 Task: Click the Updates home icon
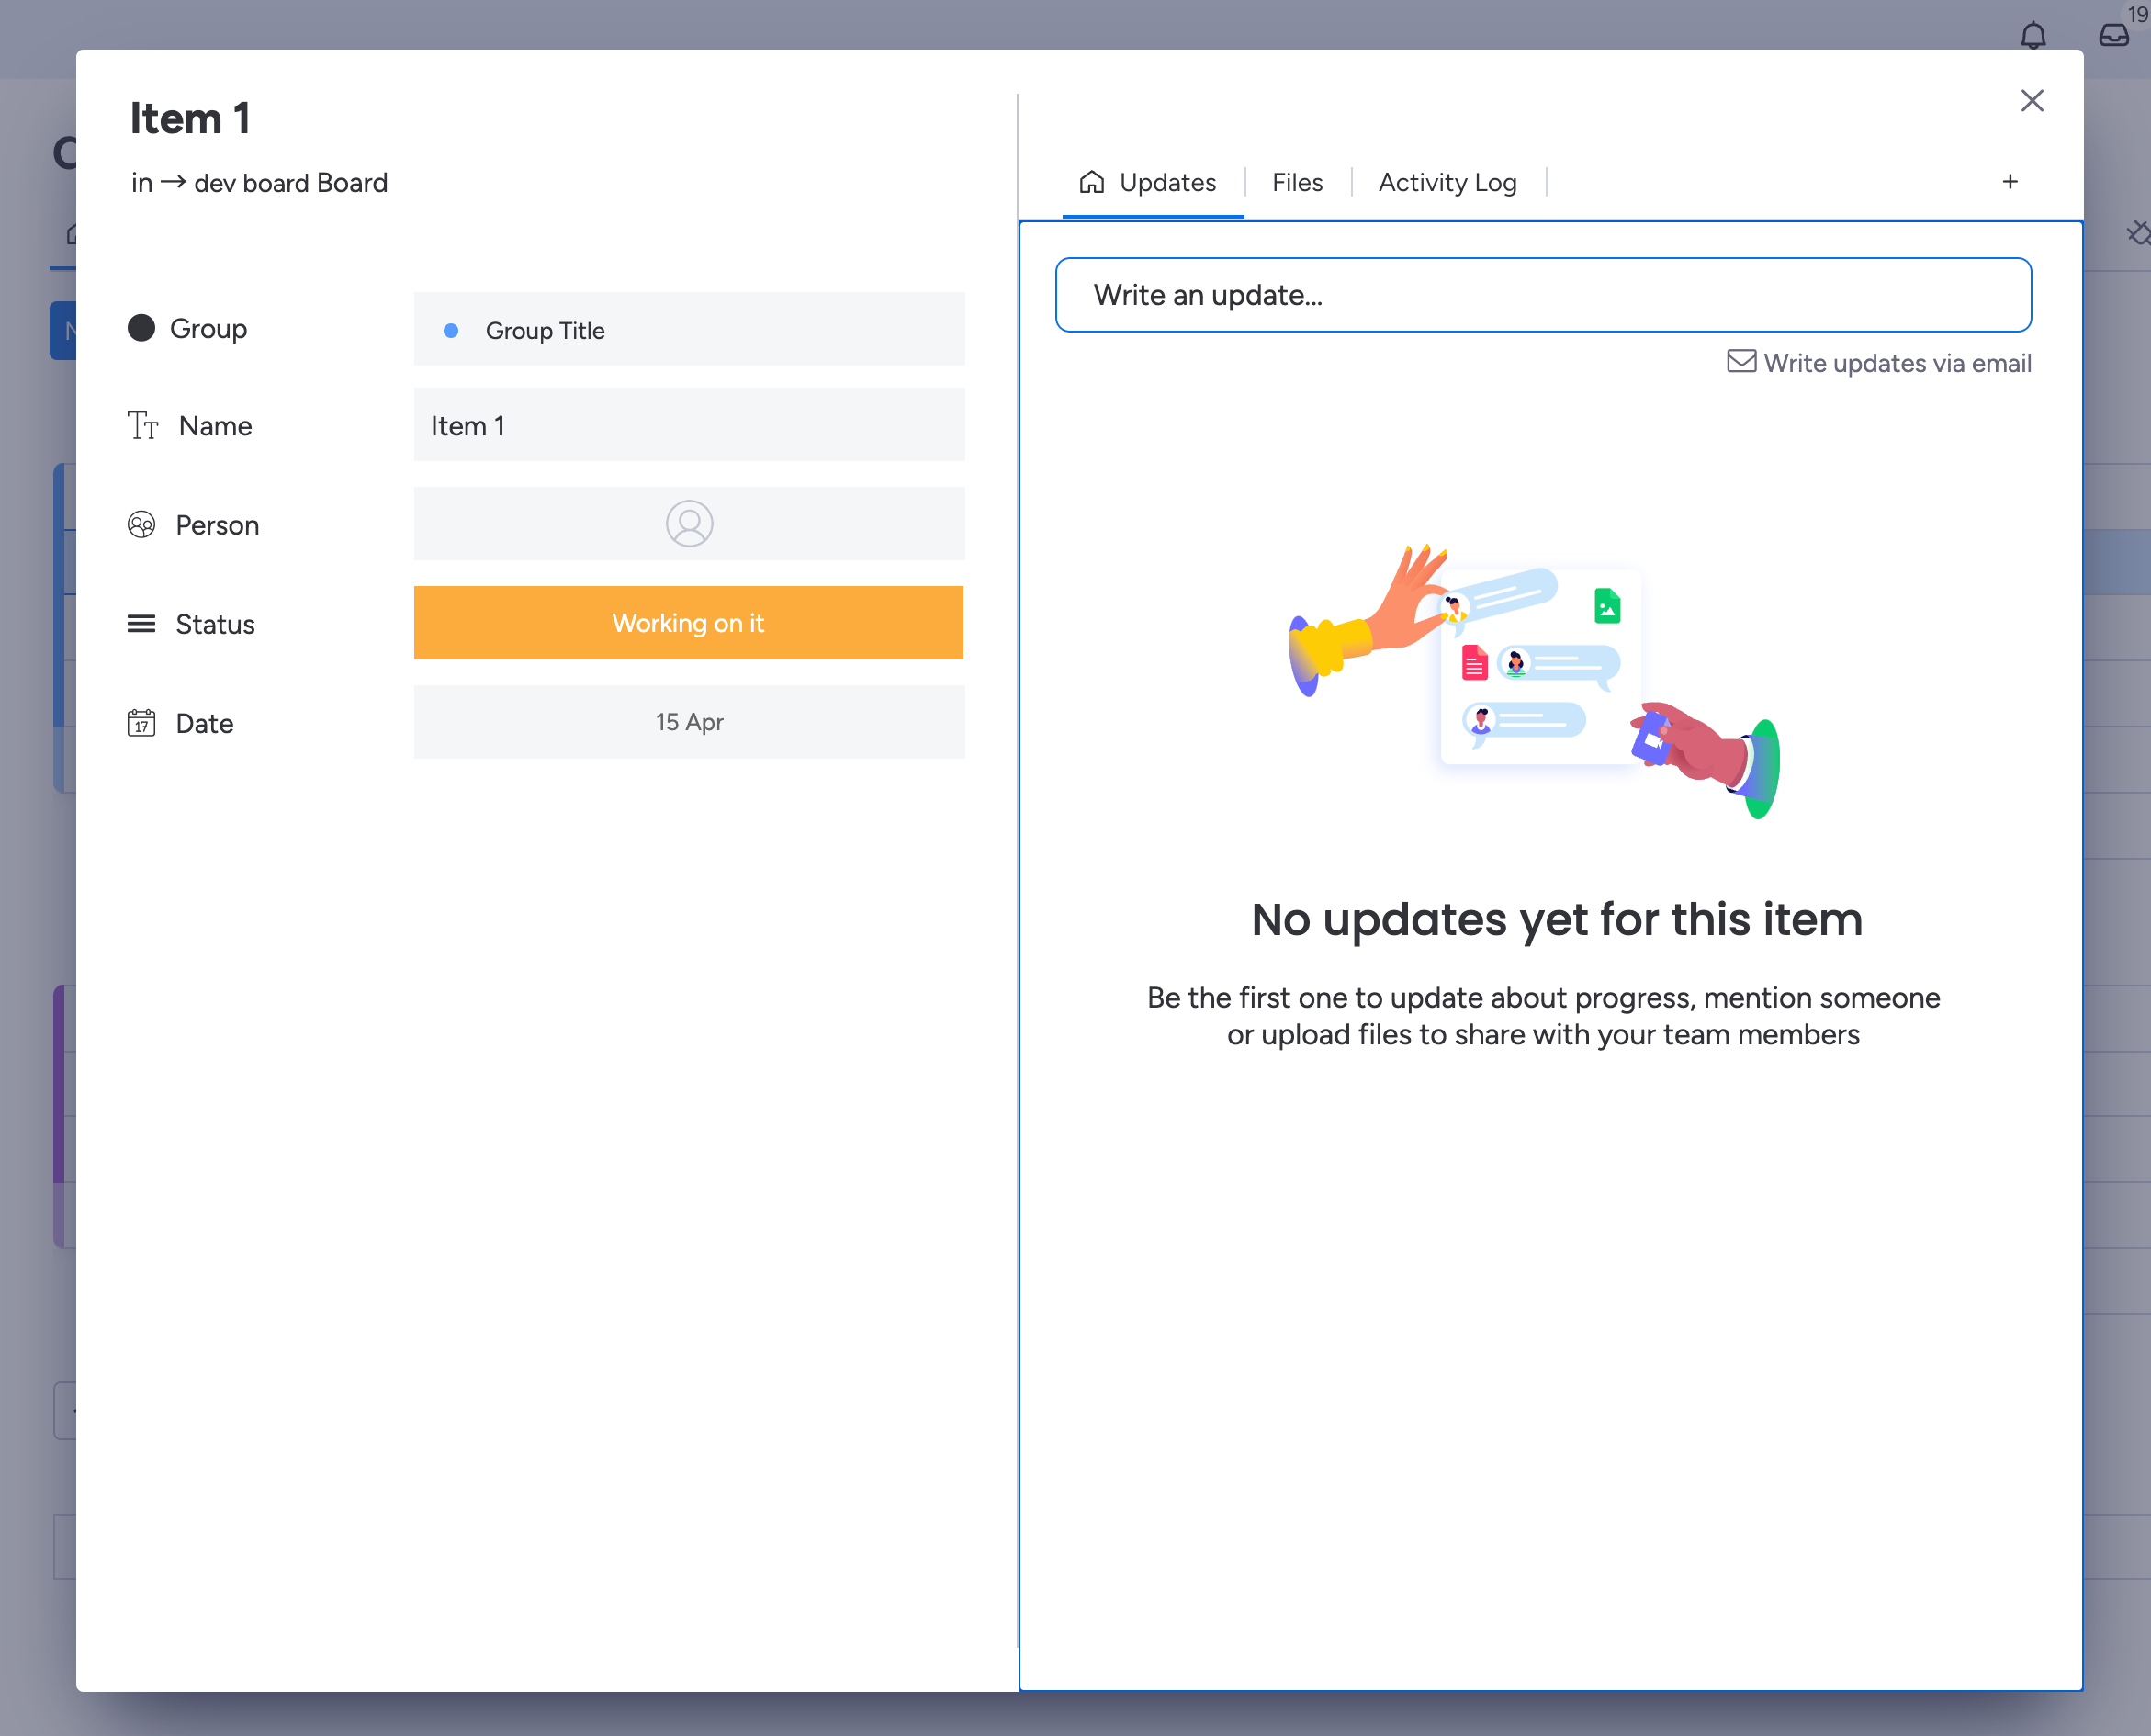1092,181
